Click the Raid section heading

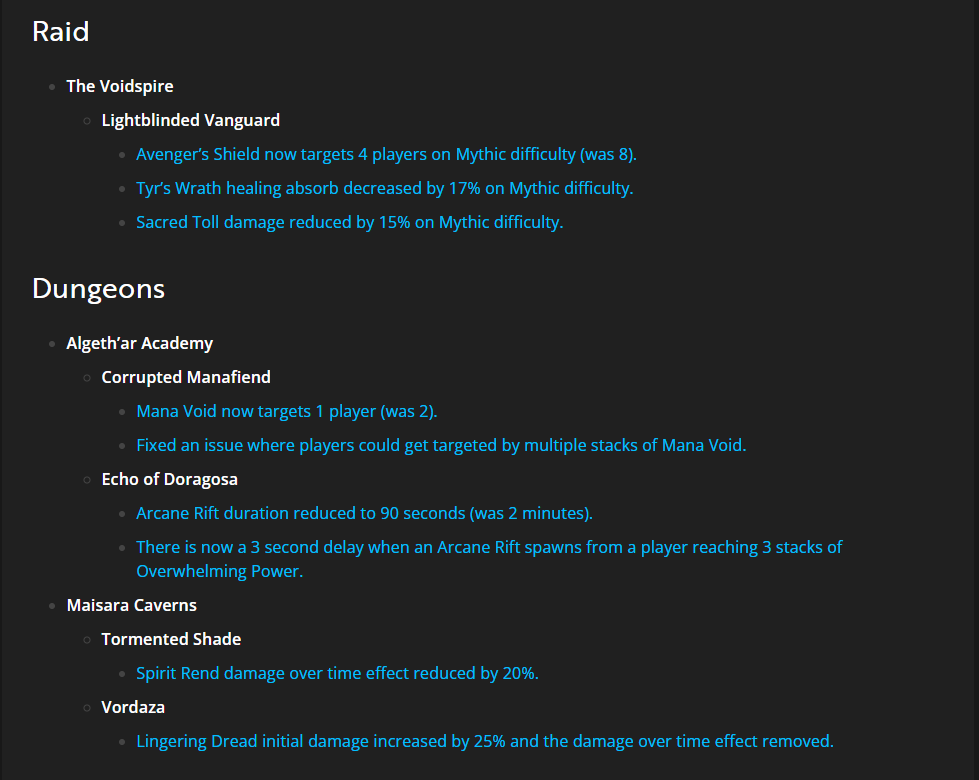[x=61, y=31]
